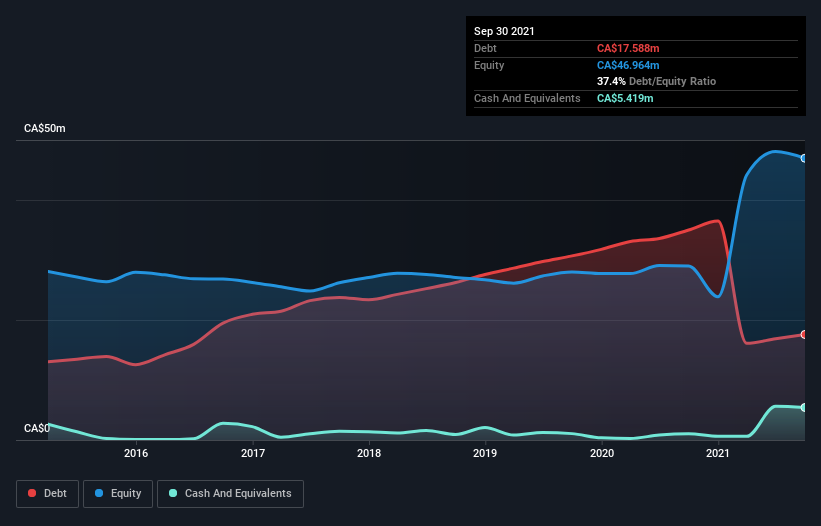The width and height of the screenshot is (821, 526).
Task: Click the CA$0 y-axis label
Action: coord(37,428)
